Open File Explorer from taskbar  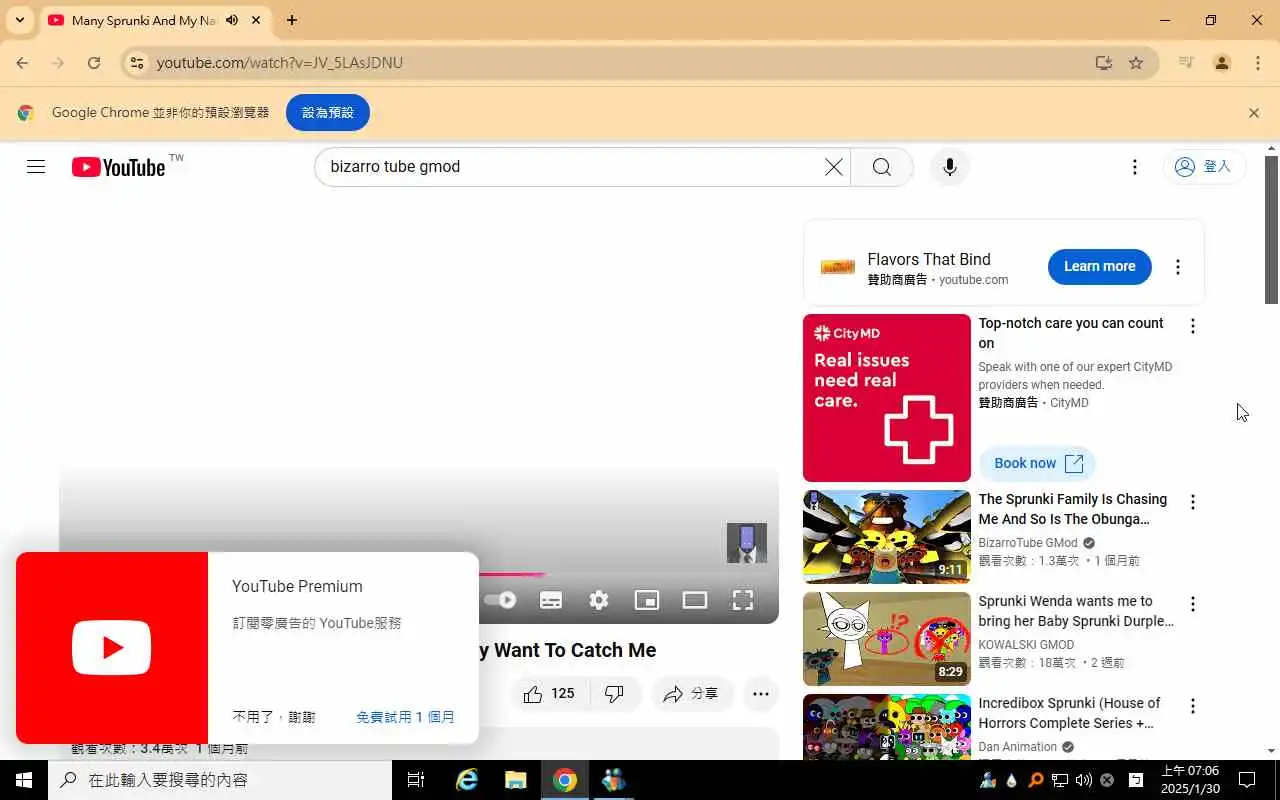[x=515, y=780]
